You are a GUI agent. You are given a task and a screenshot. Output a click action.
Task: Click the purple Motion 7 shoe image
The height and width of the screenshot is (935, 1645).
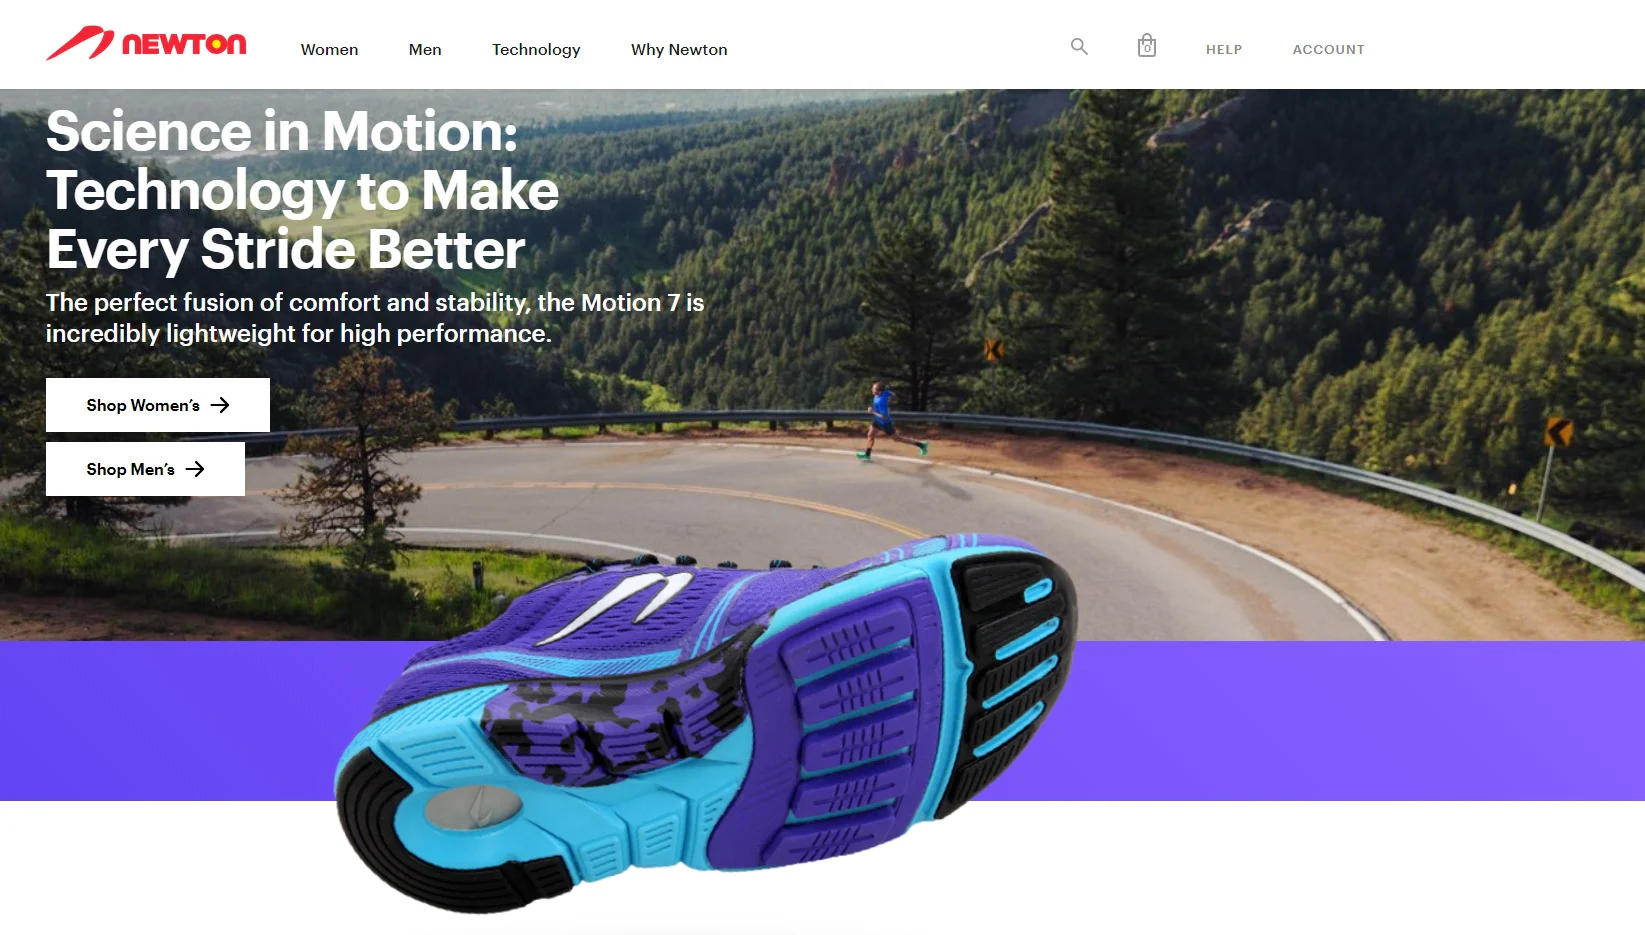click(705, 722)
